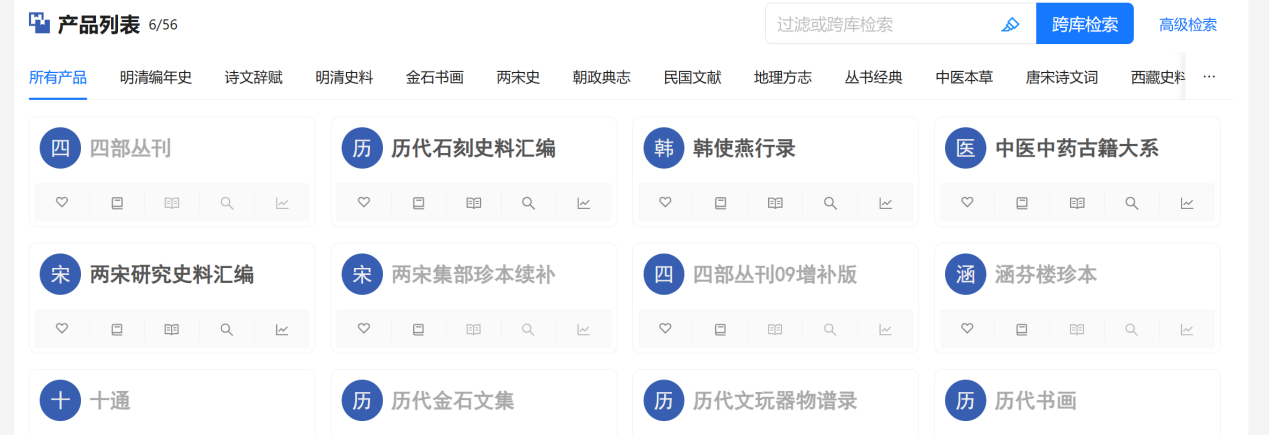Click the book icon on 四部丛刊09增补版 card
The width and height of the screenshot is (1269, 435).
pyautogui.click(x=720, y=329)
